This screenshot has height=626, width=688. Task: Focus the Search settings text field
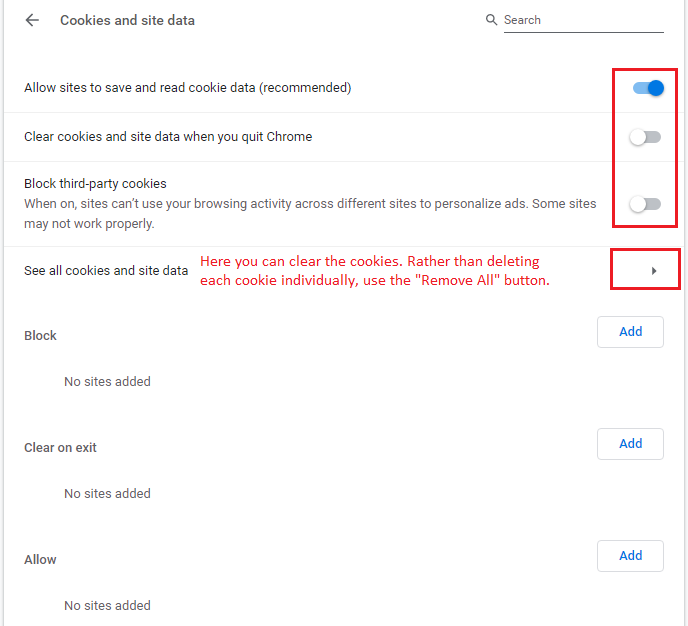click(584, 20)
